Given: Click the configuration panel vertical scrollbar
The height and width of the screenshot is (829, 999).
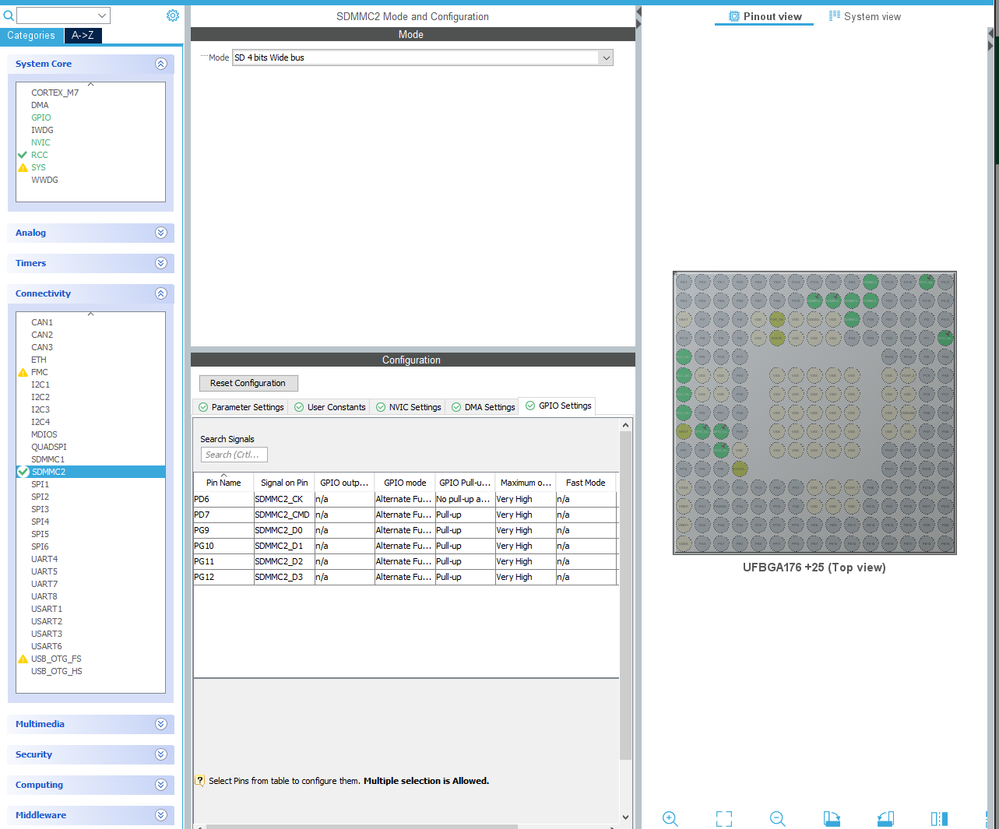Looking at the screenshot, I should pyautogui.click(x=626, y=596).
